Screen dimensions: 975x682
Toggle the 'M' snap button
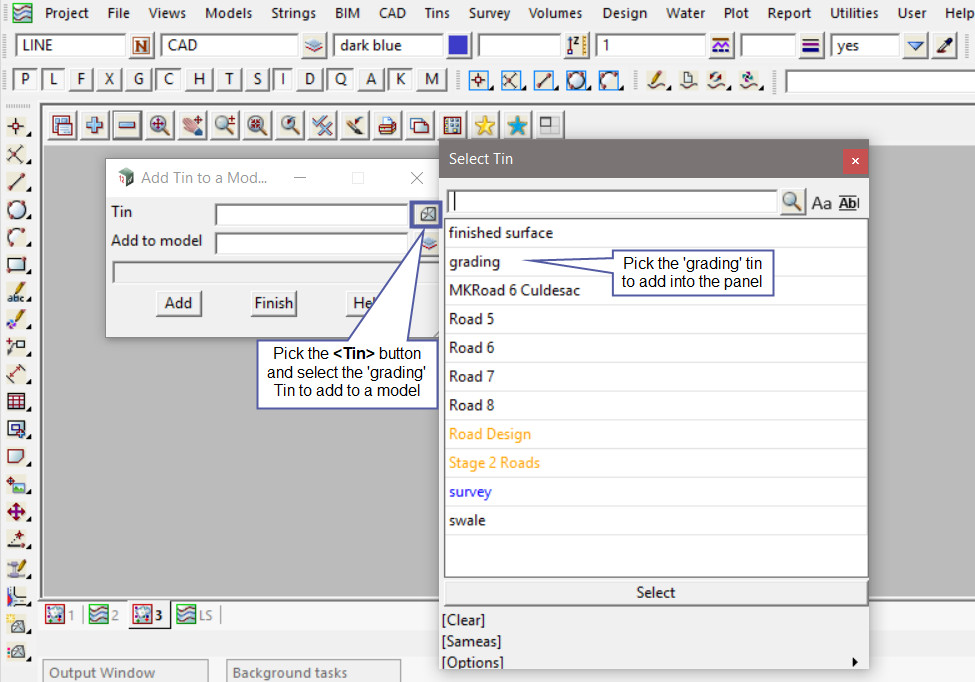coord(431,80)
